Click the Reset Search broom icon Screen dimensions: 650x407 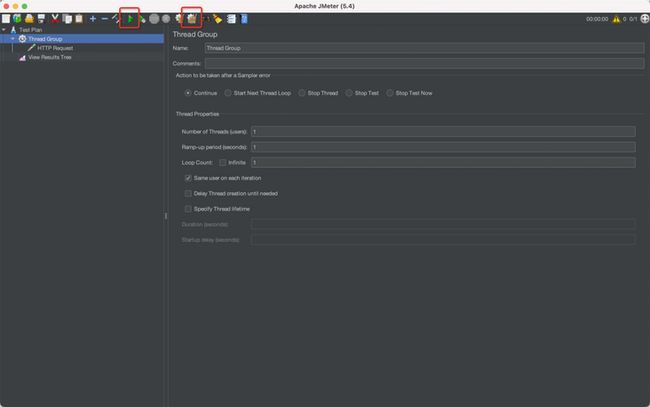218,19
